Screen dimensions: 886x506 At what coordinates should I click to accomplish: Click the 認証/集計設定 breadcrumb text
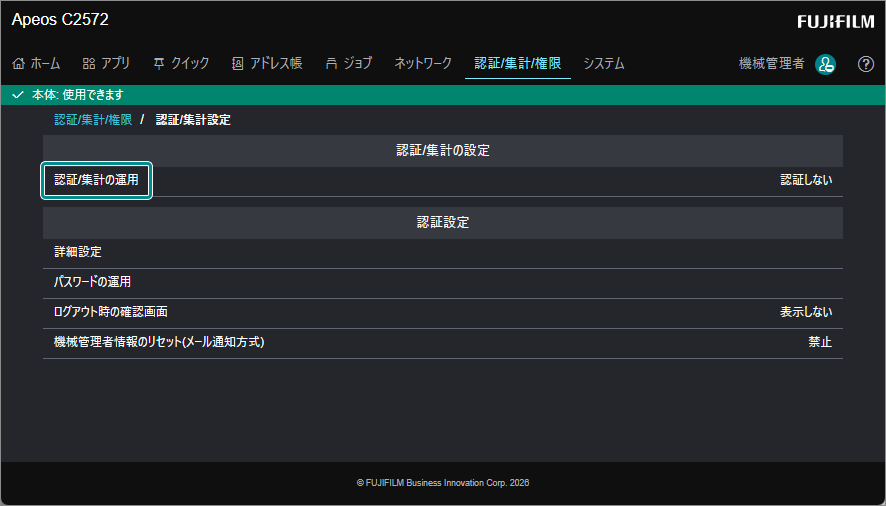[193, 120]
